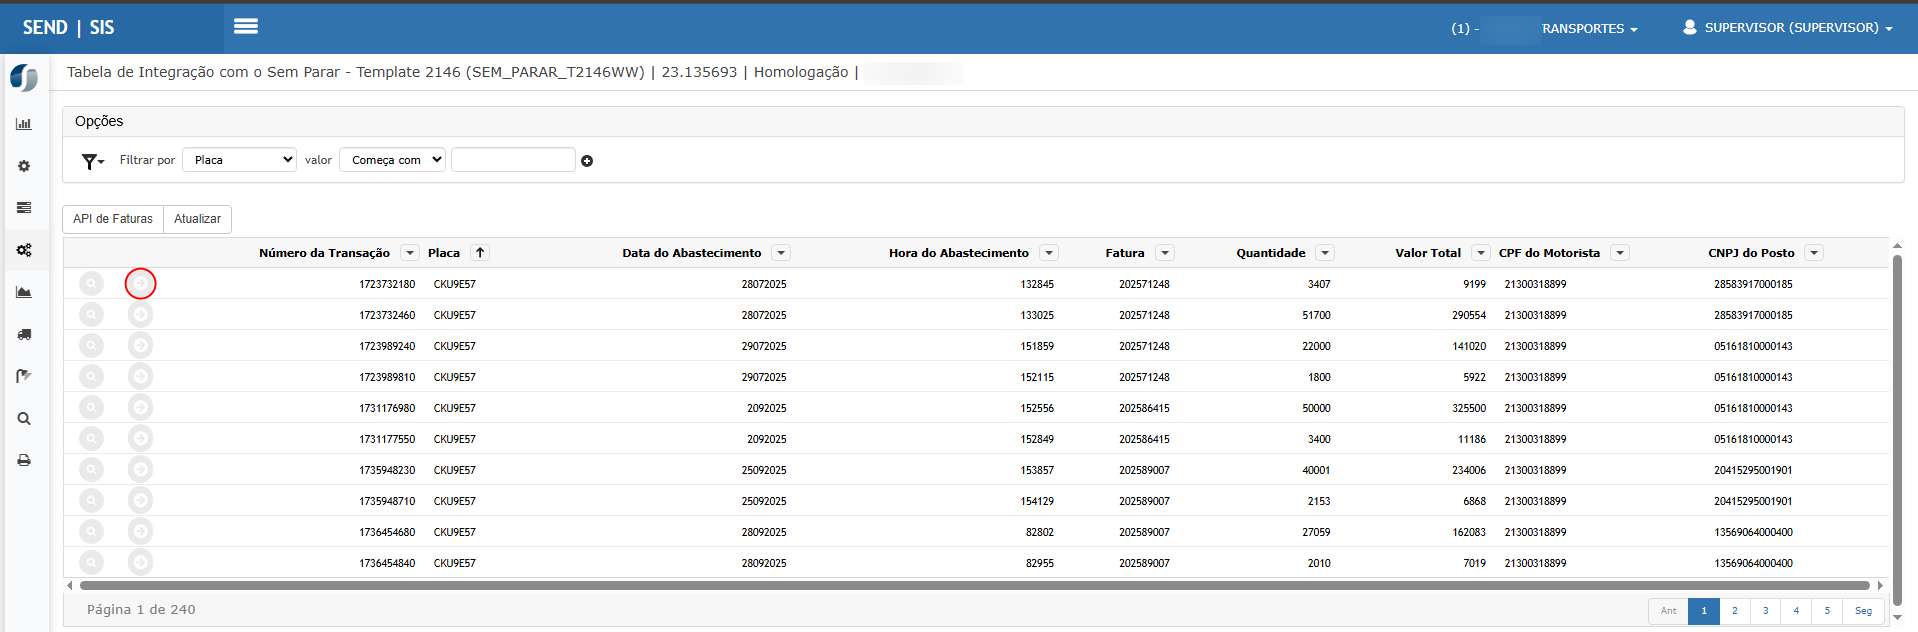
Task: Click the printer icon in the sidebar
Action: [24, 461]
